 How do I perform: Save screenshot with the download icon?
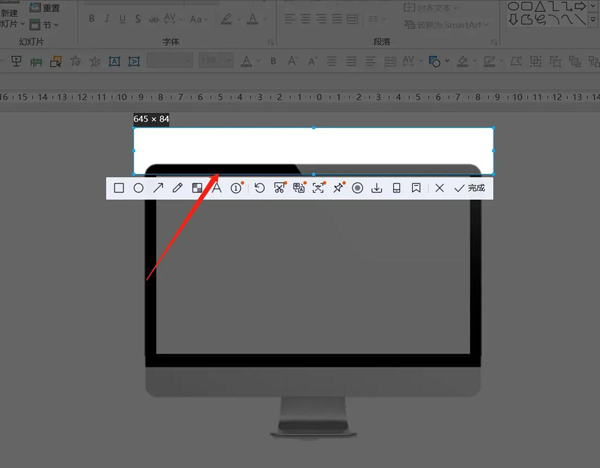[377, 188]
